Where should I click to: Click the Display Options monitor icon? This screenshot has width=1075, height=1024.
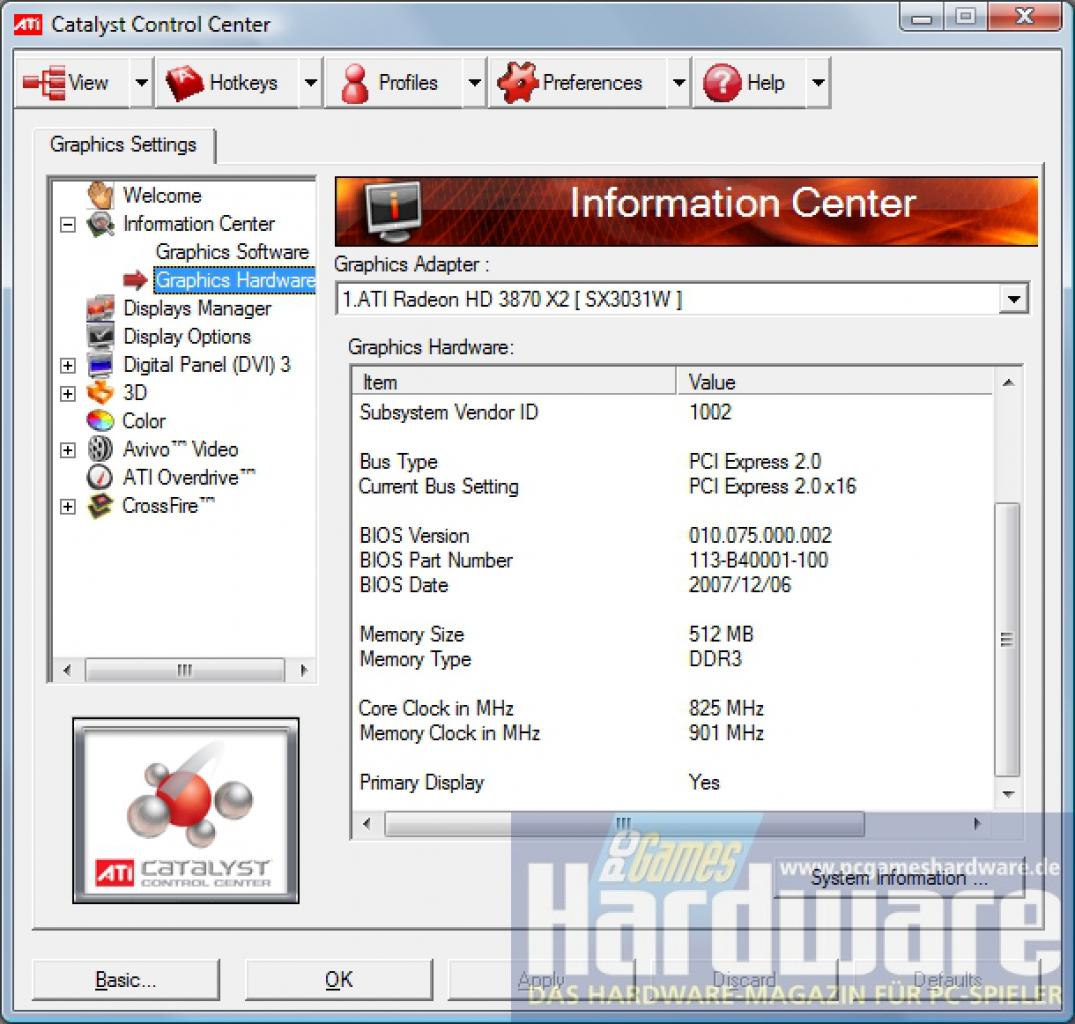tap(100, 337)
